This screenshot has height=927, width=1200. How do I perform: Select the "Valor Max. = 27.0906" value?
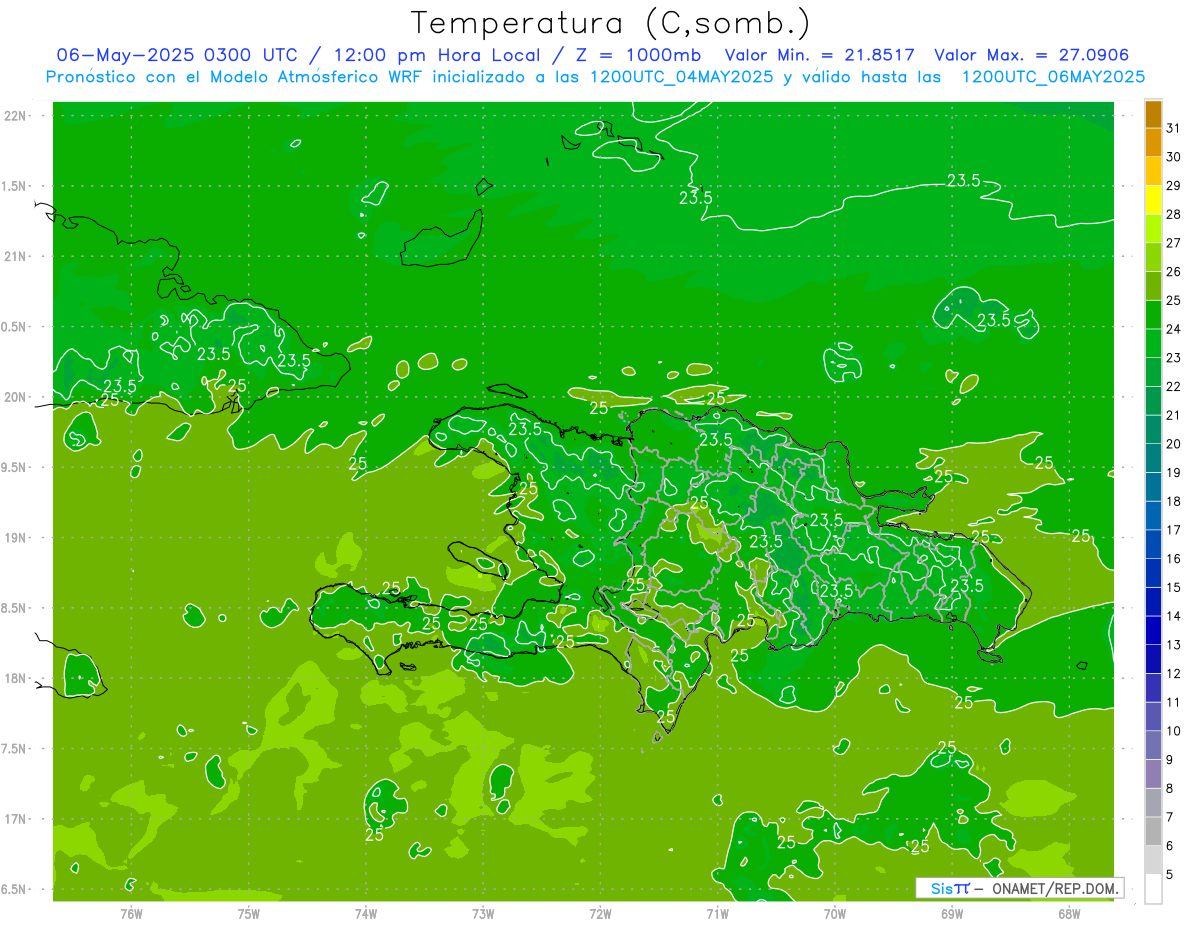1032,55
